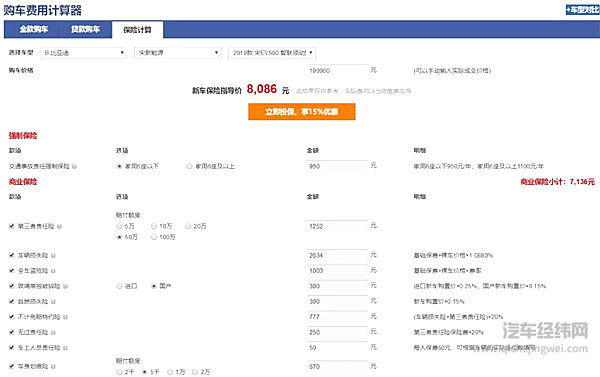Viewport: 600px width, 377px height.
Task: Click the 不计免赔特约险 amount field 777
Action: coord(337,317)
